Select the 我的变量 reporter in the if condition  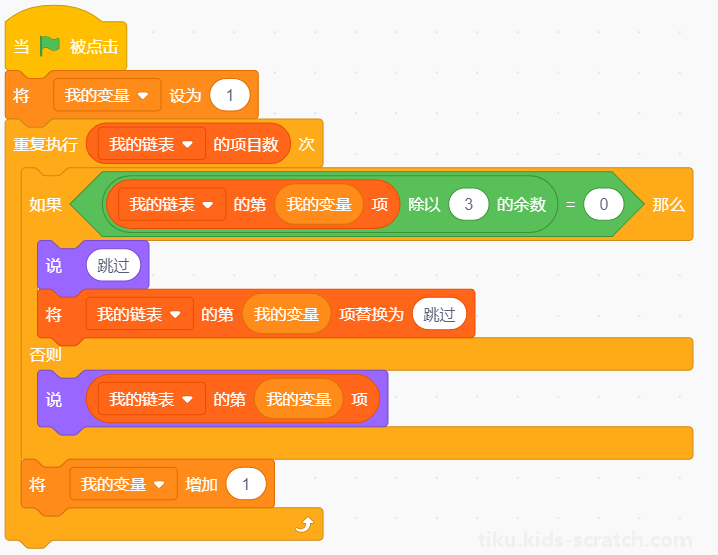[x=319, y=204]
